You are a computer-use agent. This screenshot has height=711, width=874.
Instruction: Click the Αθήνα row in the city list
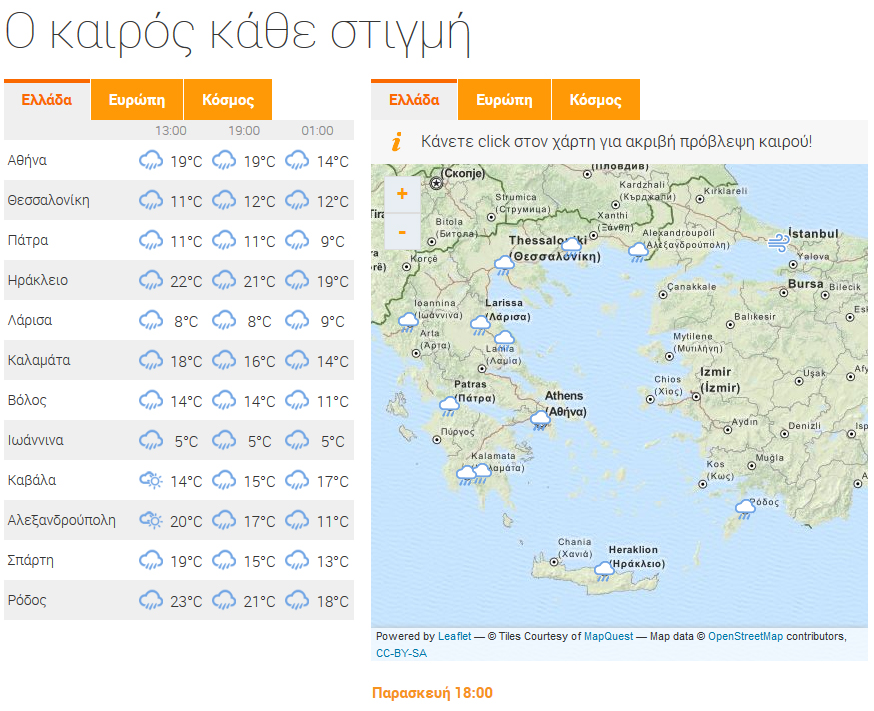click(x=28, y=160)
